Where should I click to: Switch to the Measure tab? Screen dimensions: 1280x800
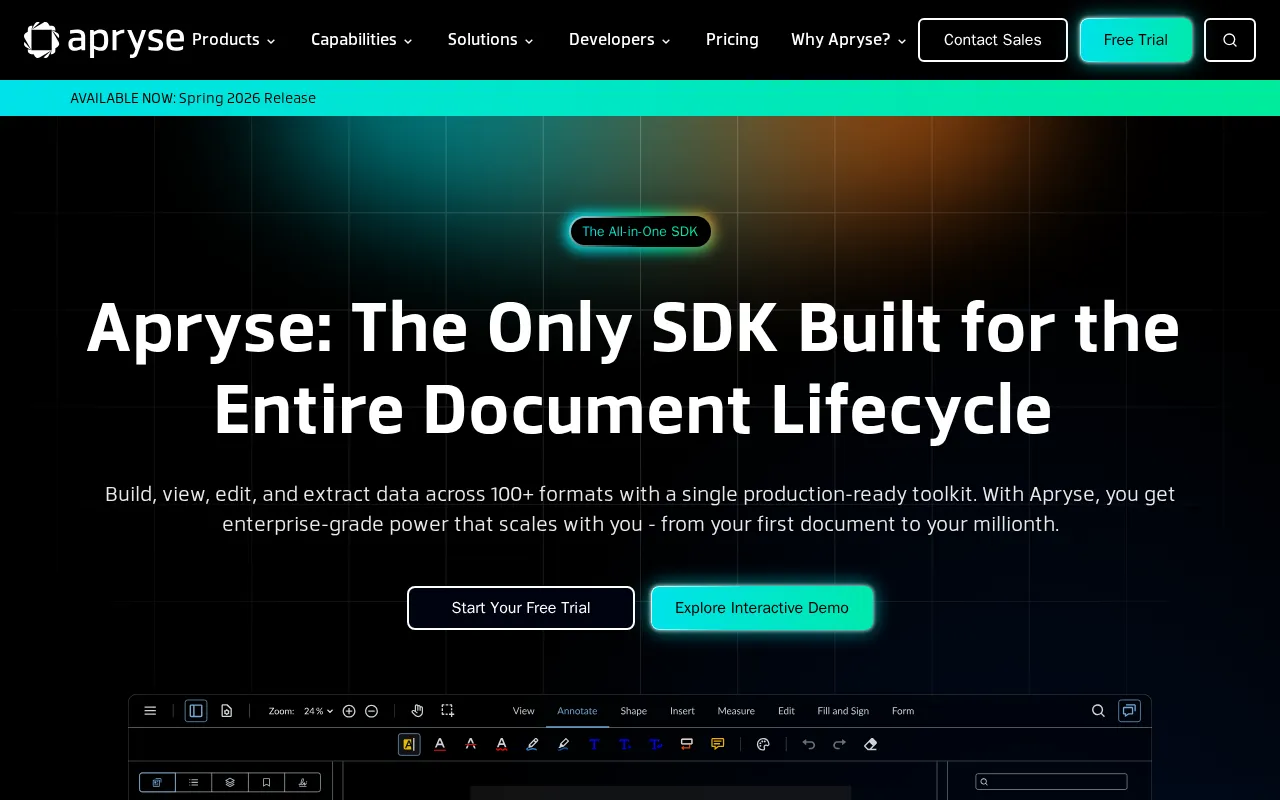pyautogui.click(x=736, y=711)
